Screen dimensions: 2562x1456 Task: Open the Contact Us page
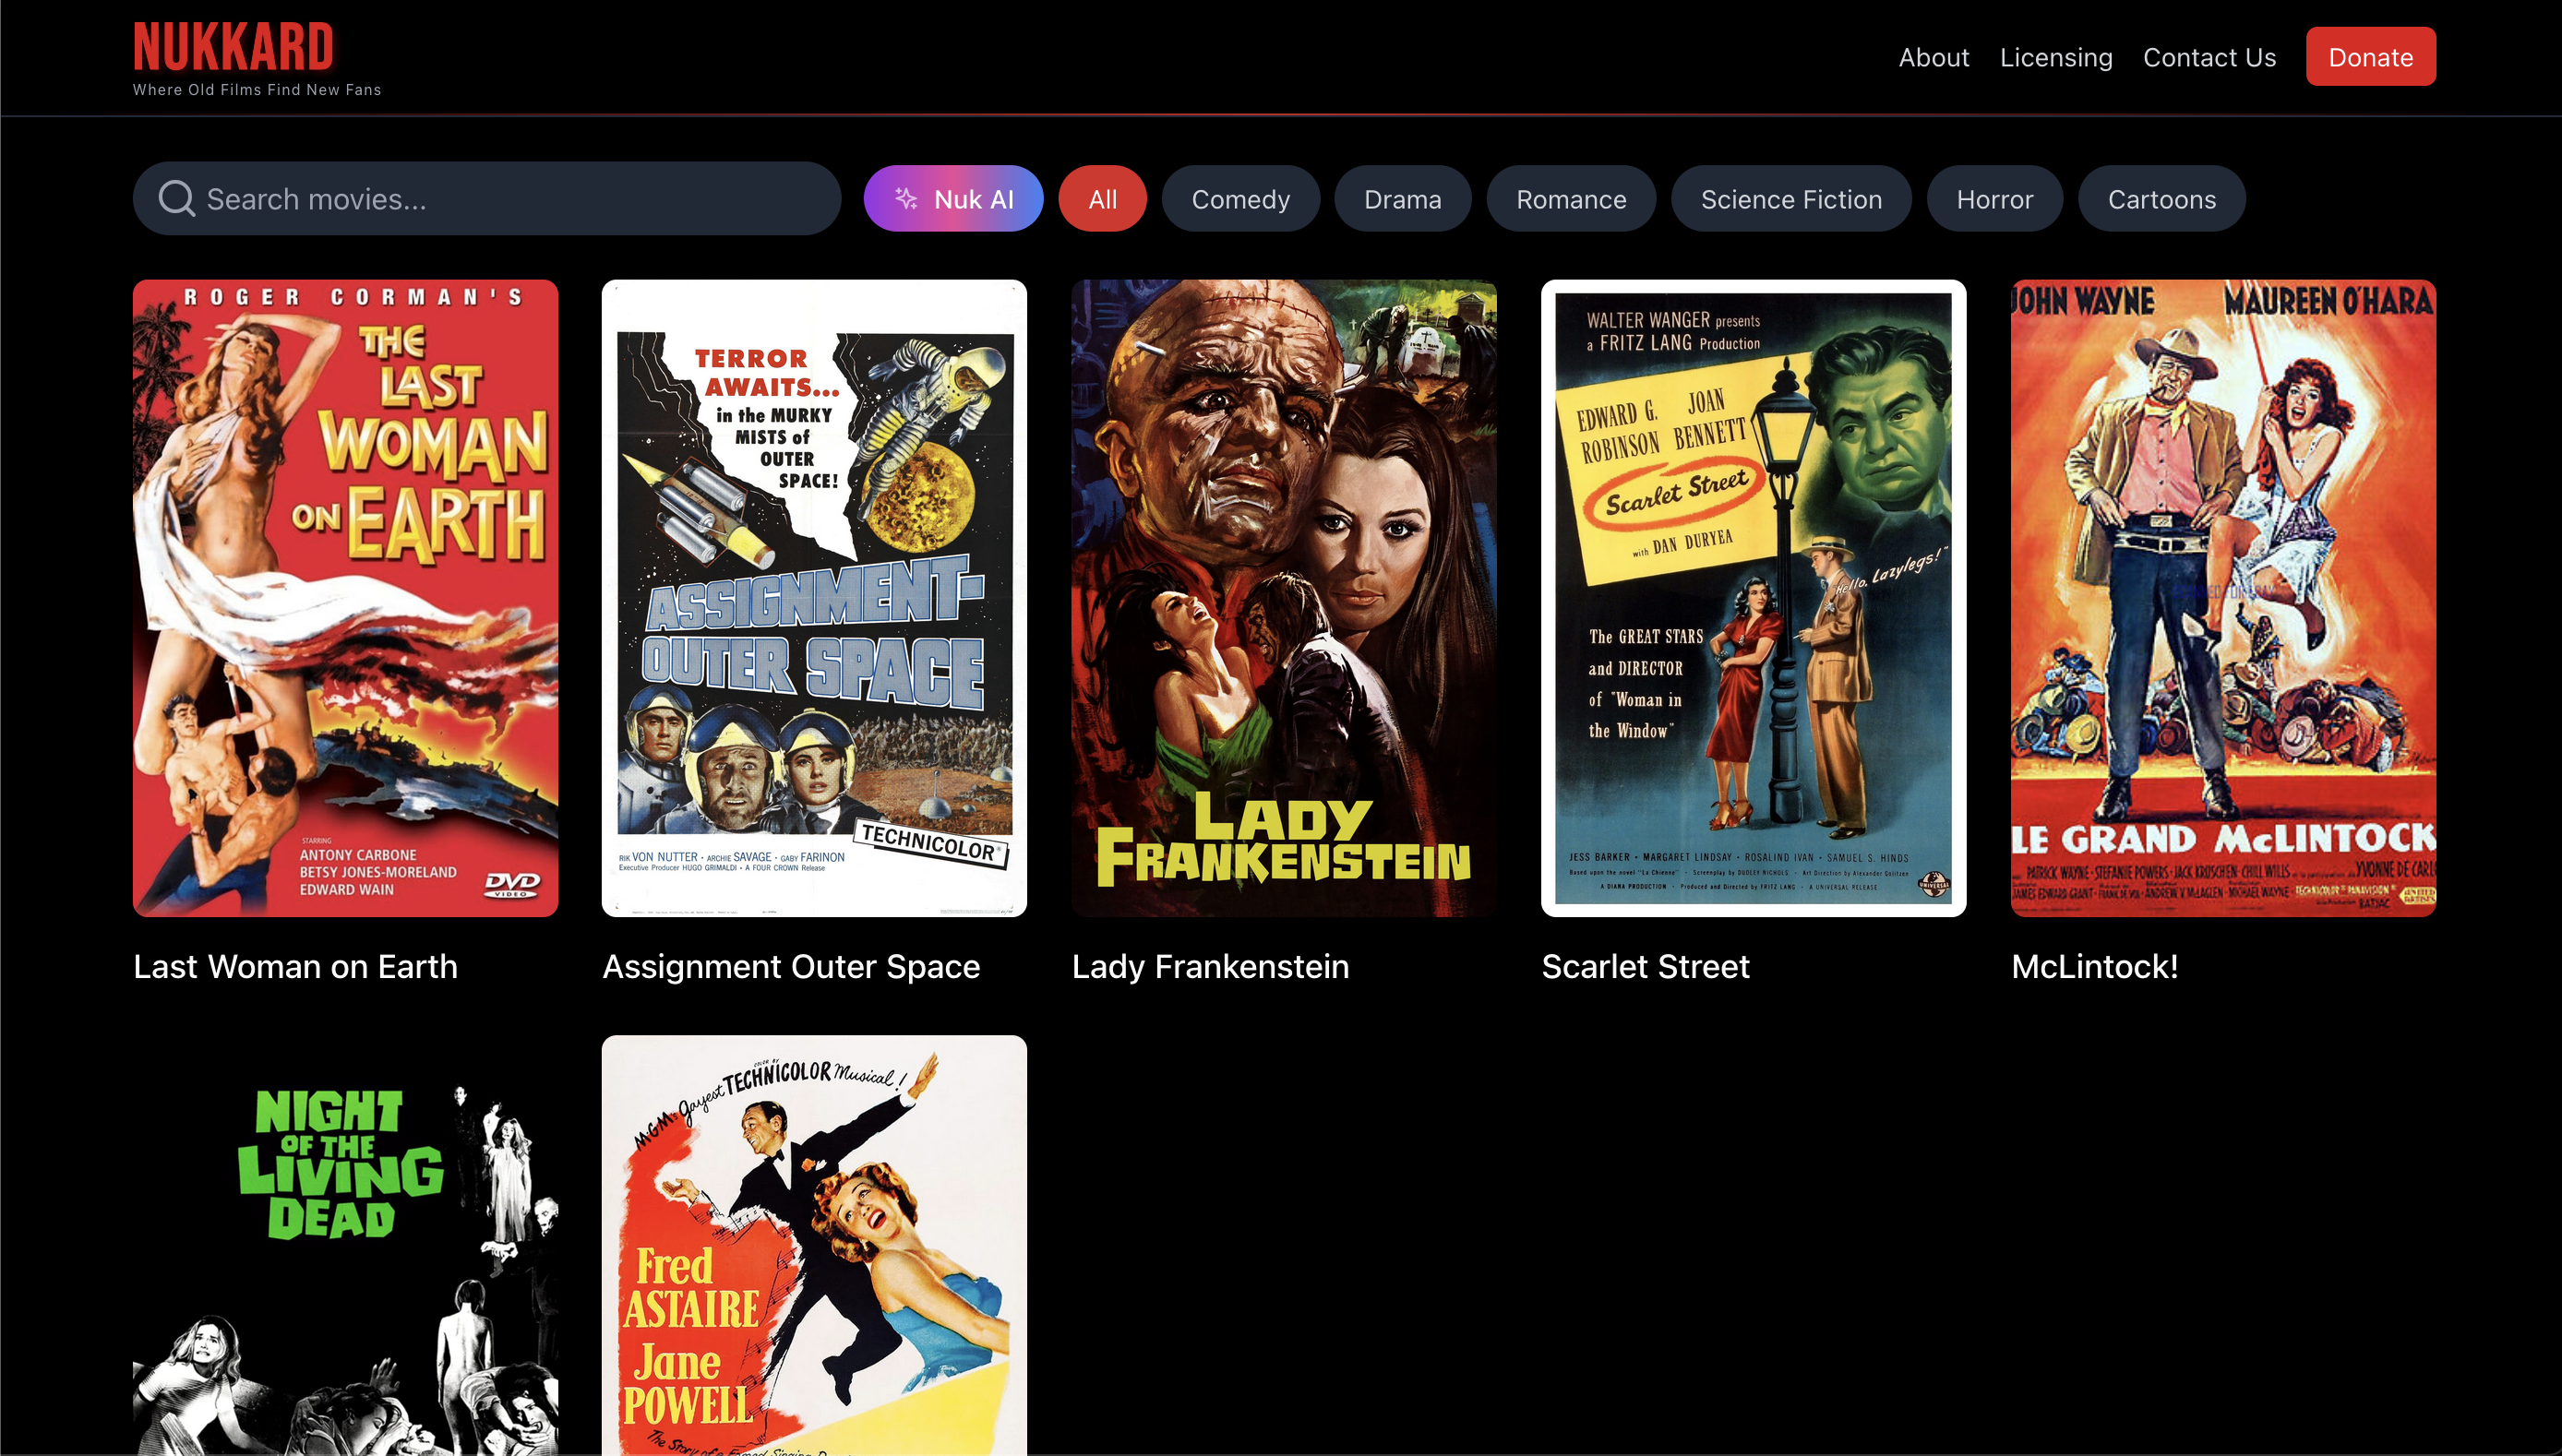click(2209, 57)
